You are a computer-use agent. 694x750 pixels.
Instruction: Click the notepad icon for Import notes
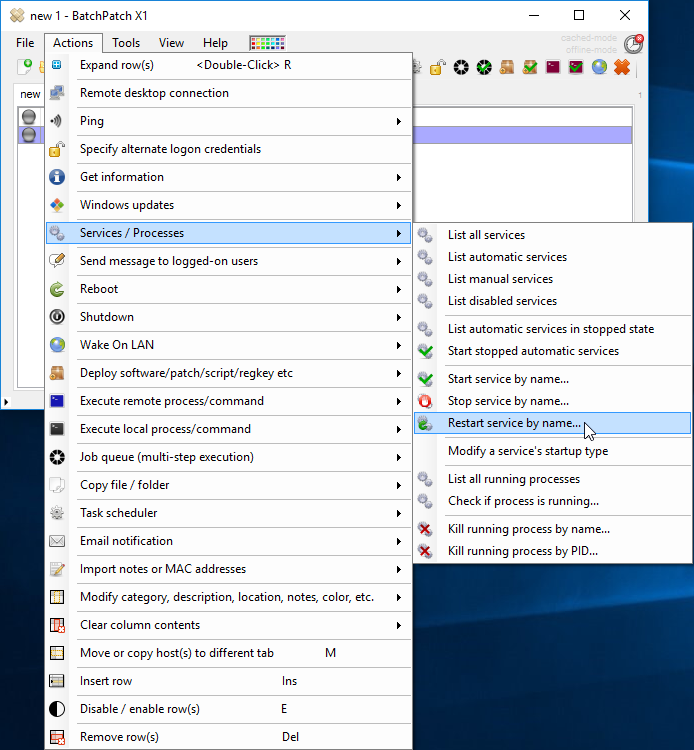tap(57, 569)
